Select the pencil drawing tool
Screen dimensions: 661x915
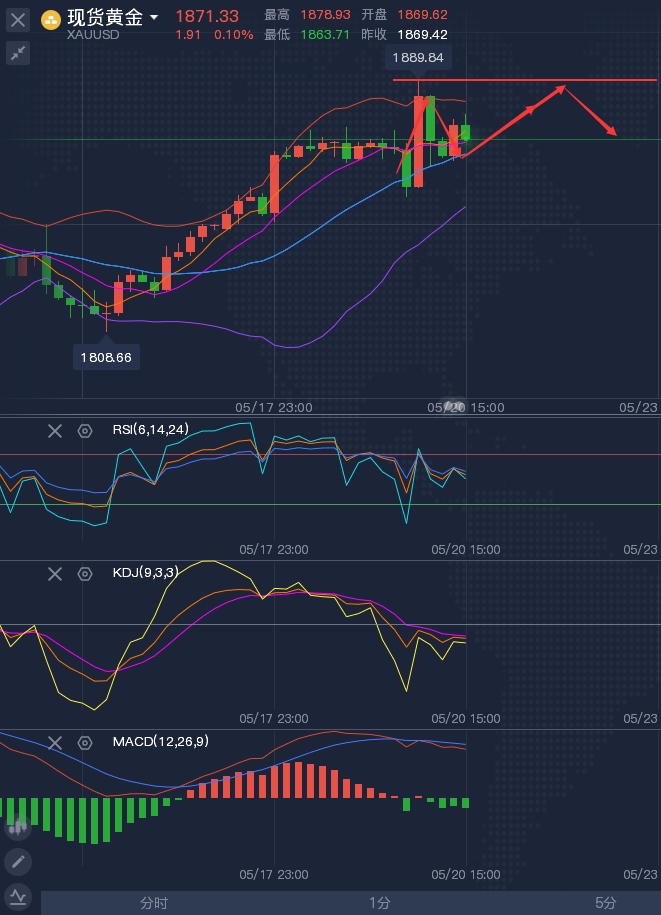coord(18,861)
